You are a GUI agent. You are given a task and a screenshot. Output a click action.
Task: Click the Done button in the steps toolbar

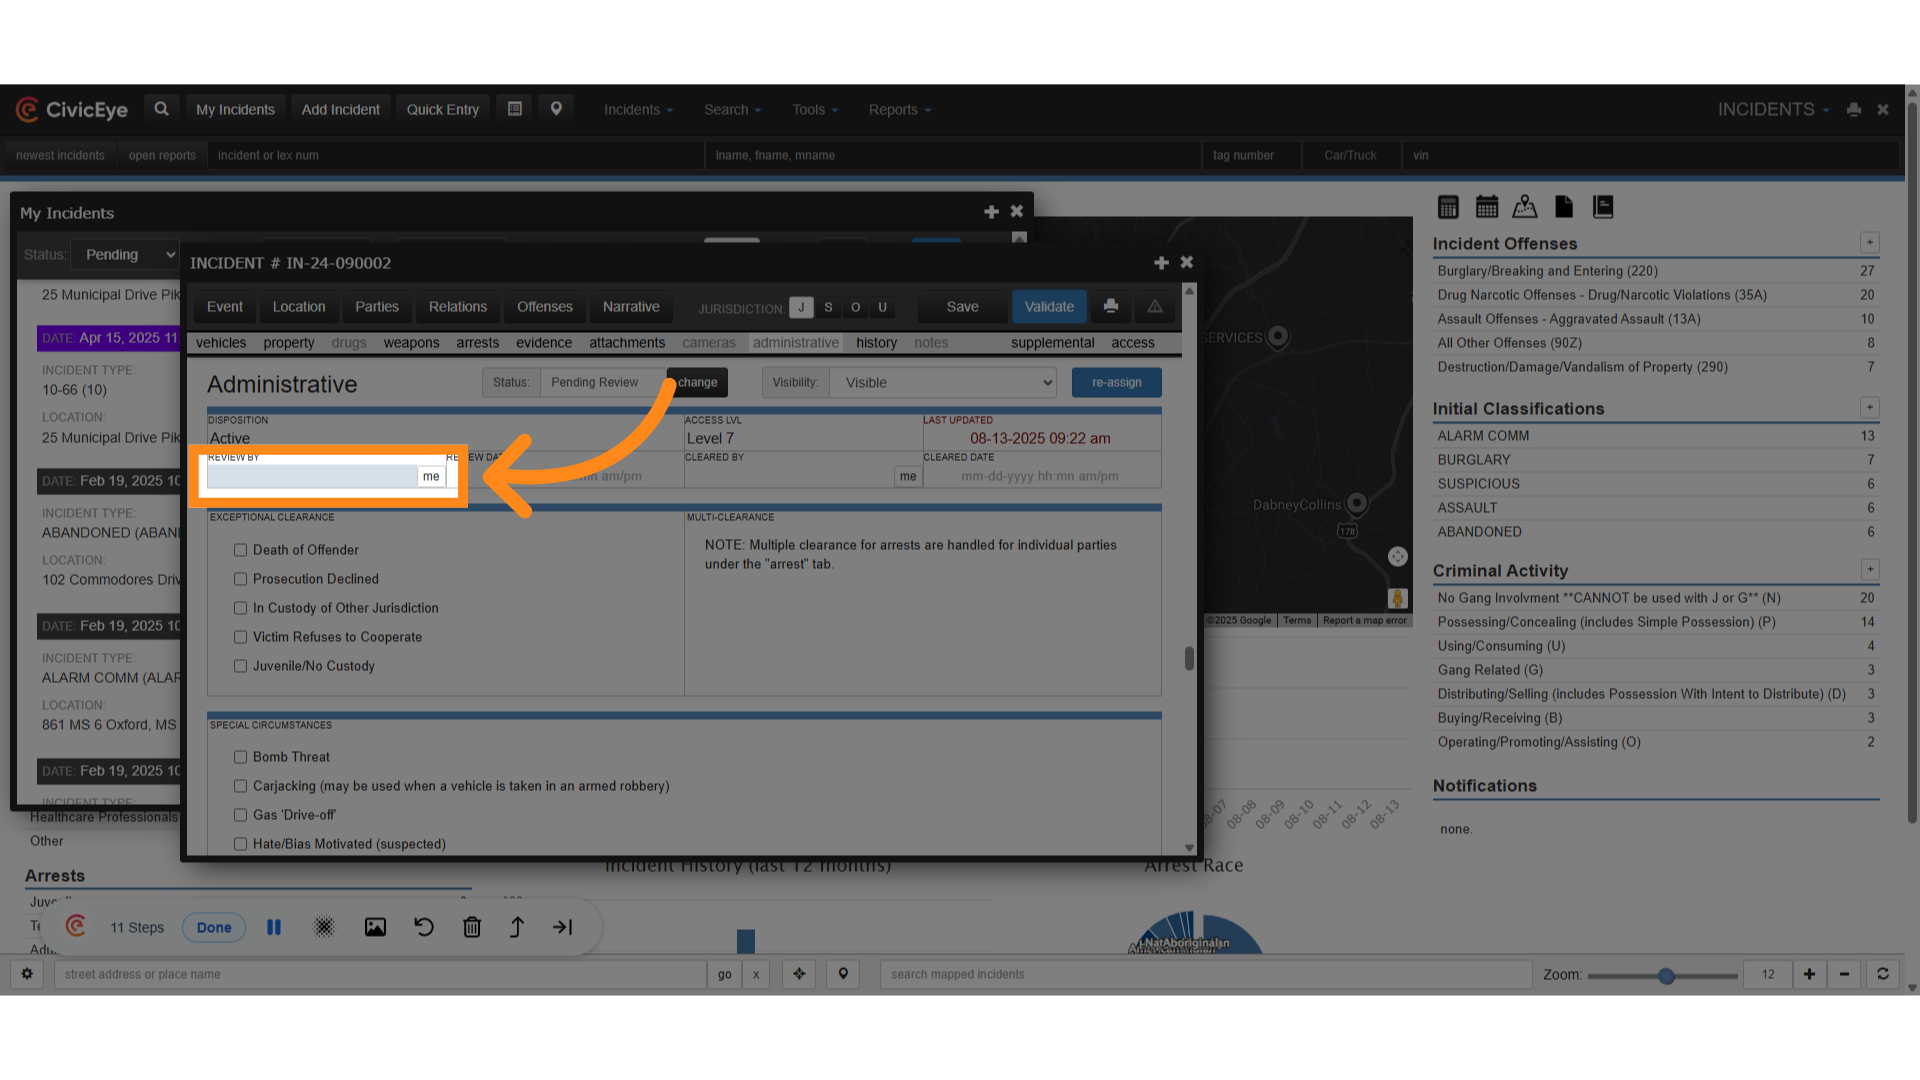[214, 927]
